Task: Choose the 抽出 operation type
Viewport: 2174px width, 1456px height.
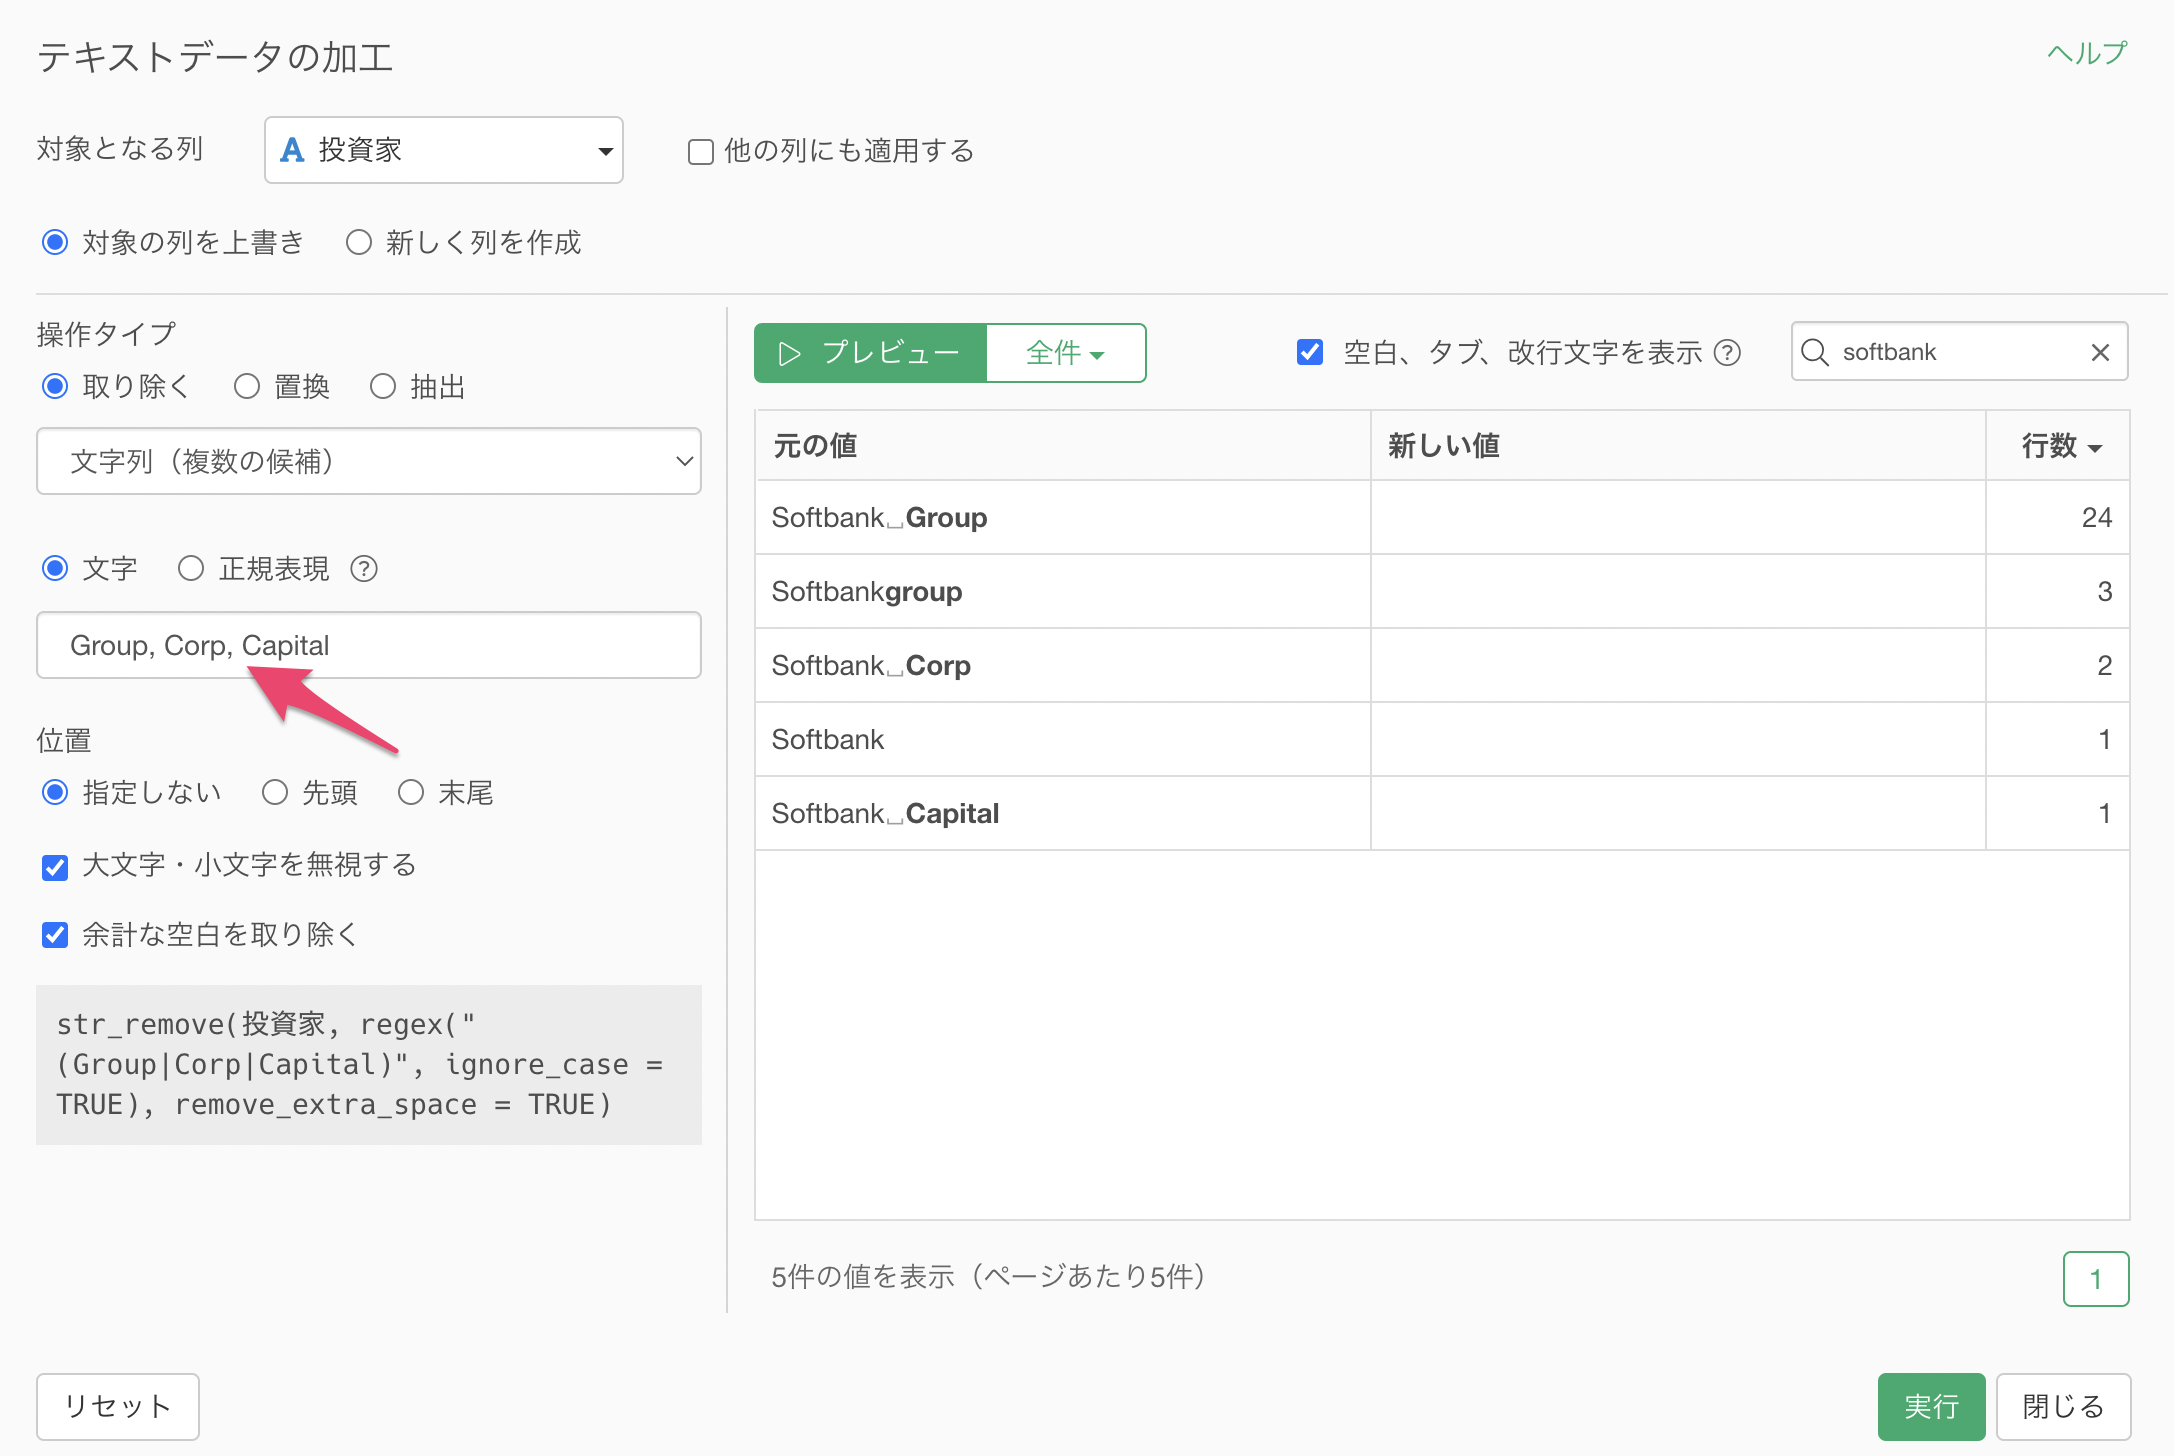Action: coord(383,387)
